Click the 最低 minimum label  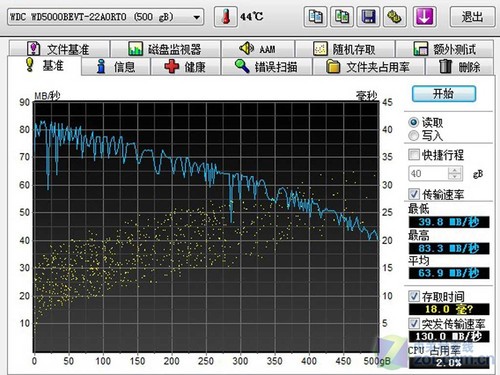[419, 209]
